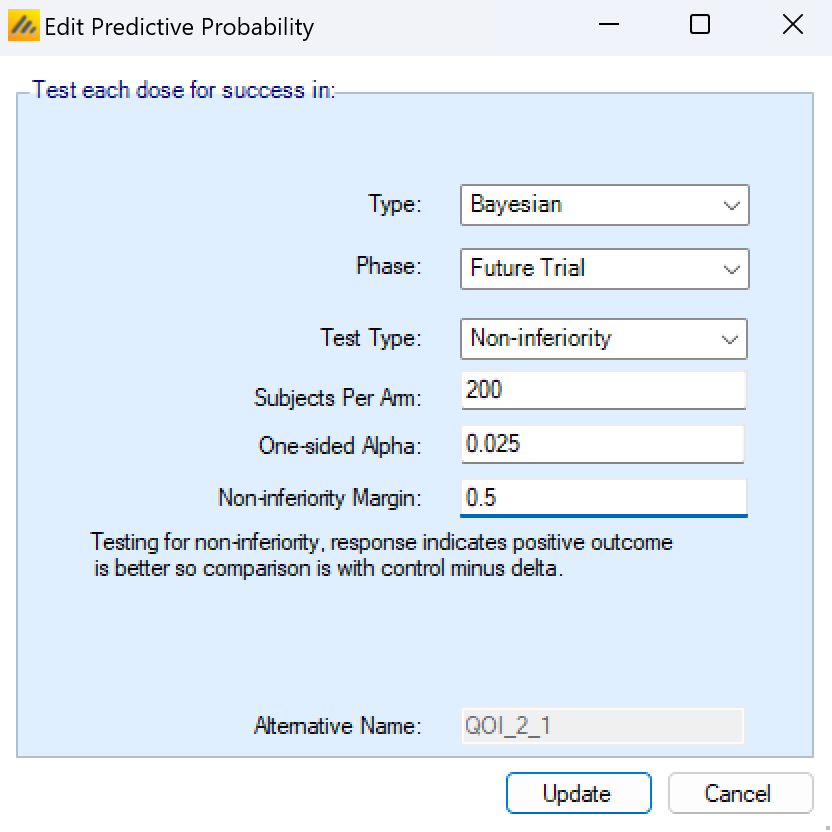Cancel the predictive probability edit
The height and width of the screenshot is (832, 832).
coord(740,794)
